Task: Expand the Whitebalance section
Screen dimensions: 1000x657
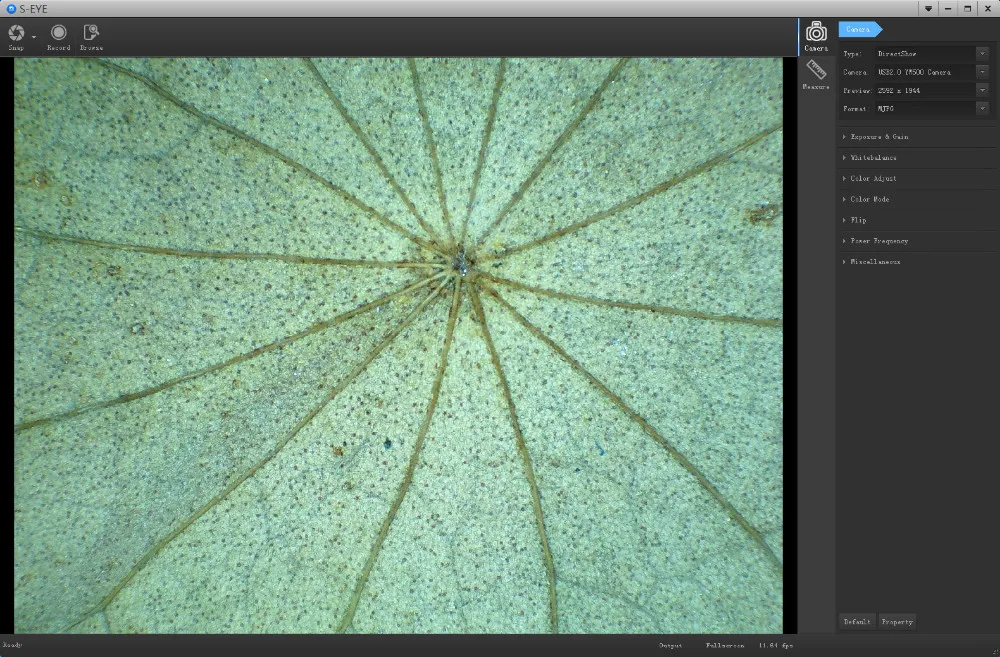Action: pyautogui.click(x=873, y=158)
